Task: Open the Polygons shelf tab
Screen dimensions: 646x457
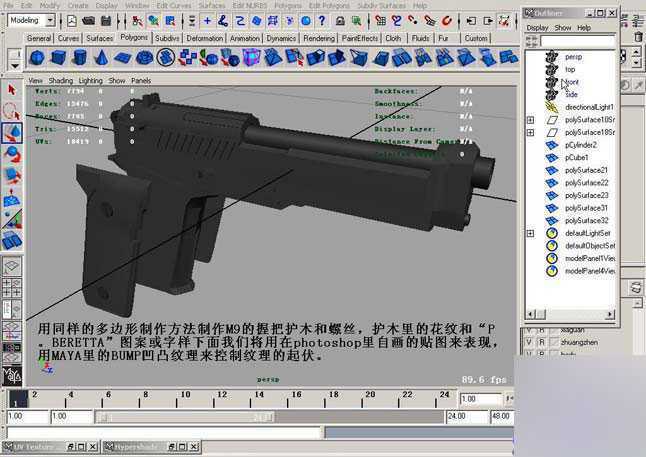Action: (x=134, y=37)
